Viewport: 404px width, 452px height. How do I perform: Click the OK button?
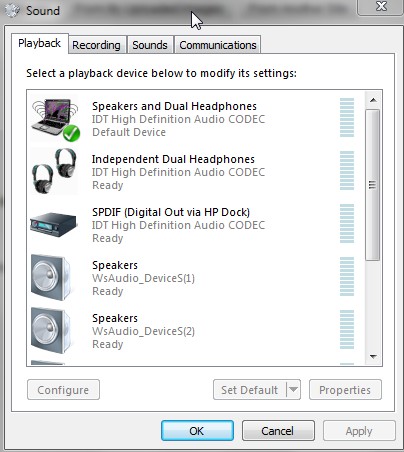tap(197, 431)
